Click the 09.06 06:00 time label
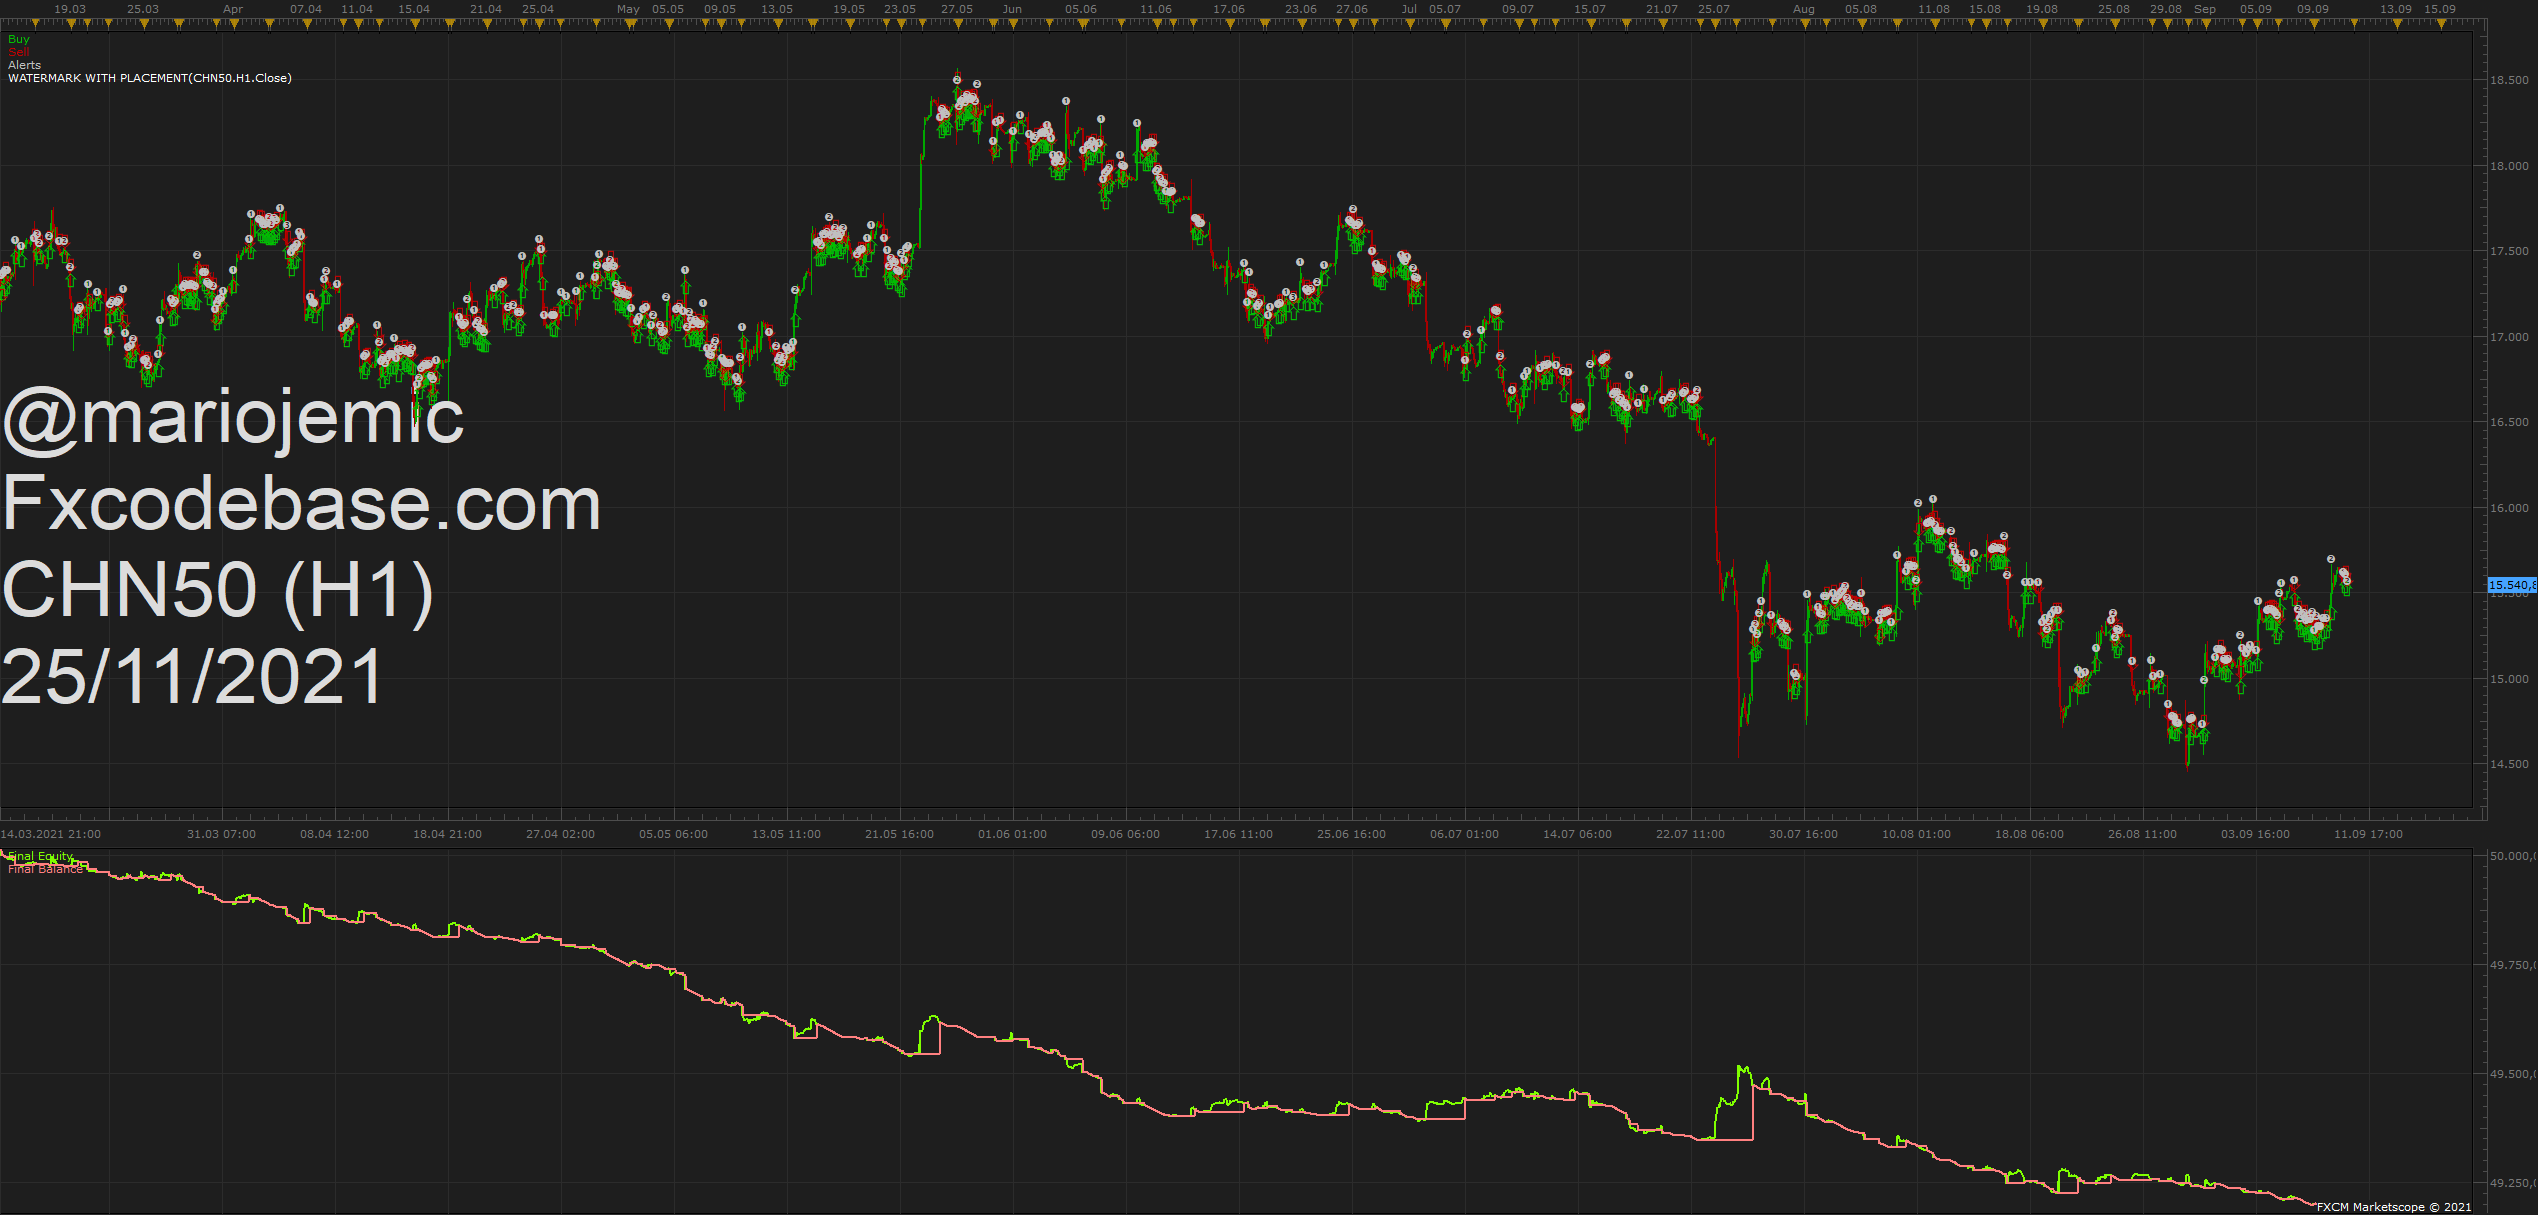The width and height of the screenshot is (2538, 1215). [x=1126, y=834]
